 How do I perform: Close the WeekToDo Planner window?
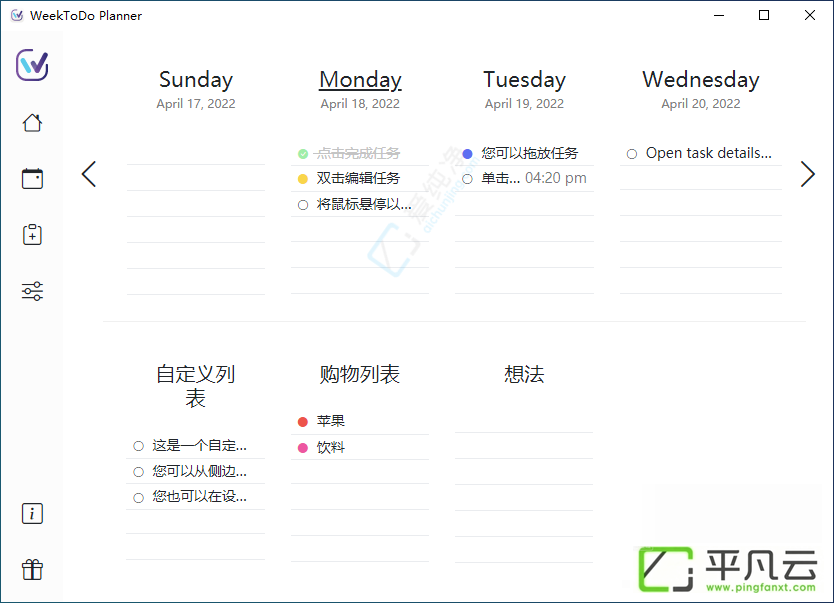tap(810, 15)
